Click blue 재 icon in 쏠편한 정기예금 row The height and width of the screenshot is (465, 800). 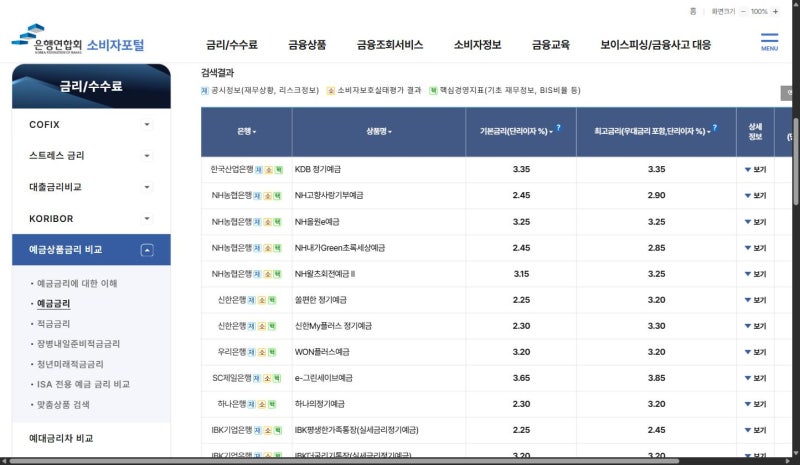click(252, 300)
